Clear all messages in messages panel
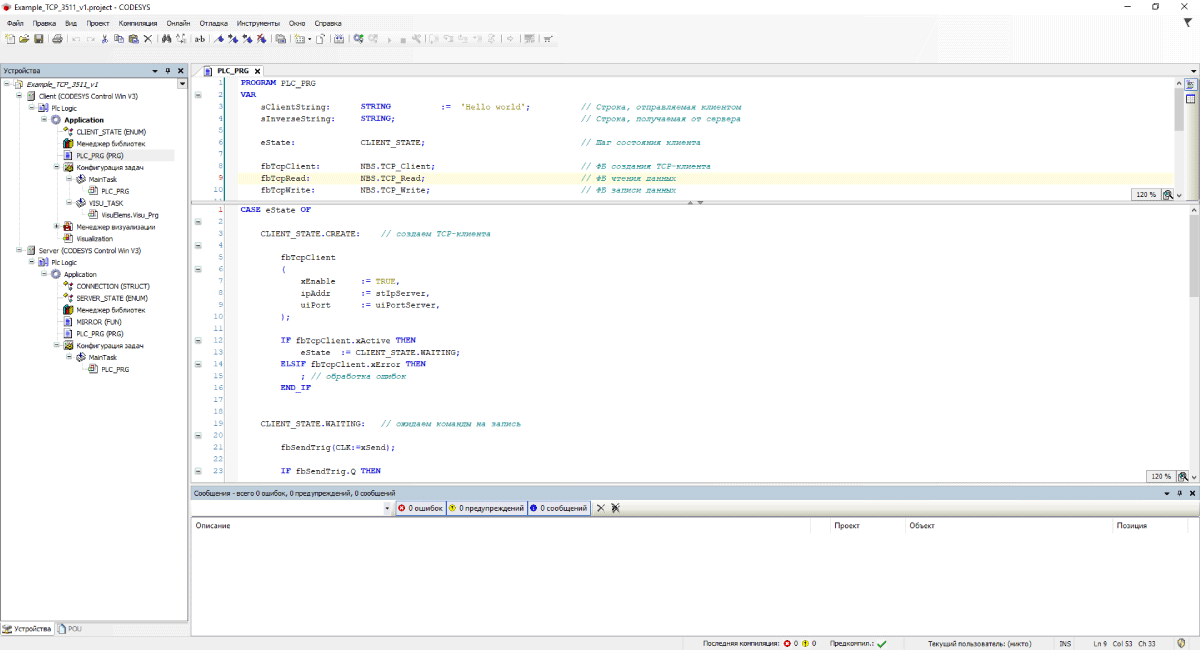Screen dimensions: 1200x650 (601, 508)
